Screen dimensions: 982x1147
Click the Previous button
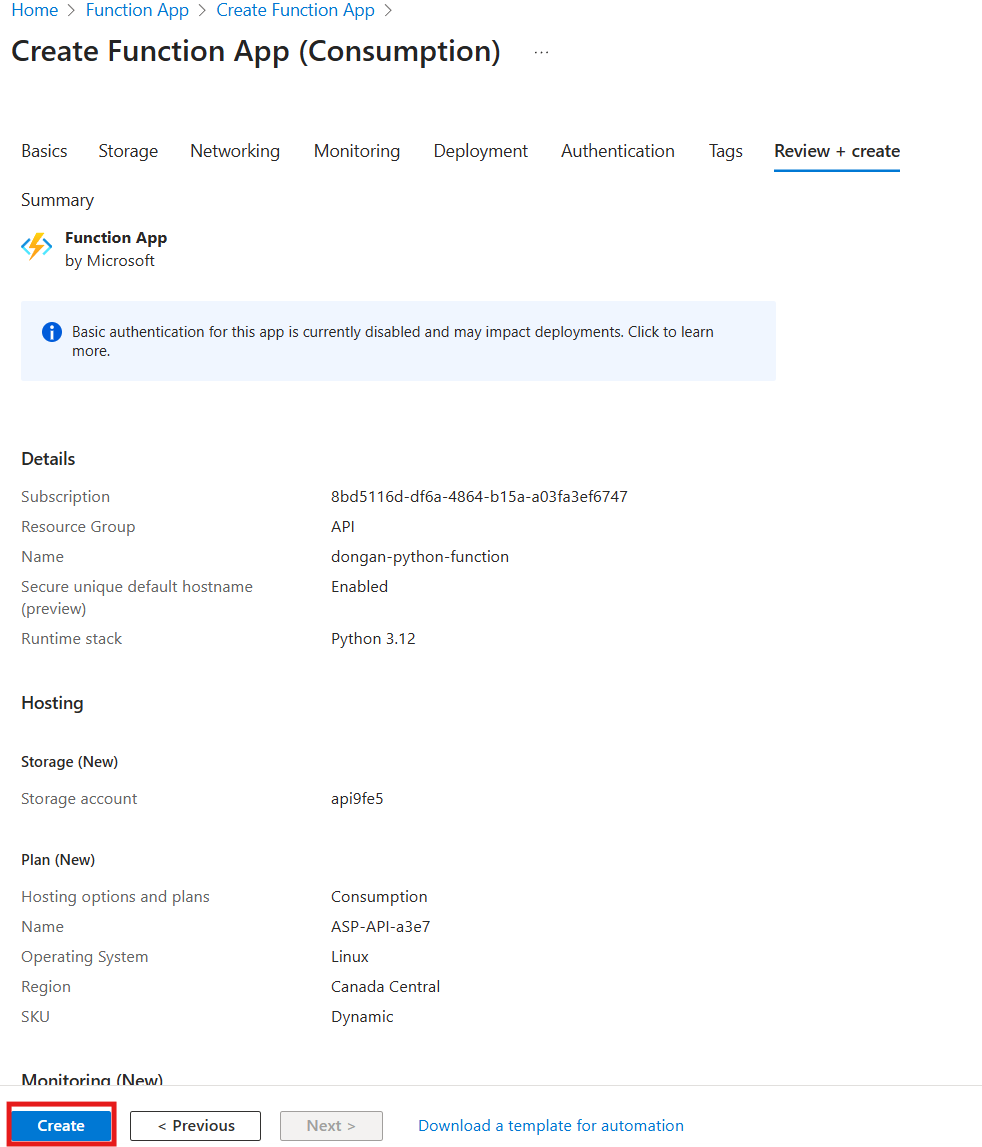pyautogui.click(x=195, y=1125)
